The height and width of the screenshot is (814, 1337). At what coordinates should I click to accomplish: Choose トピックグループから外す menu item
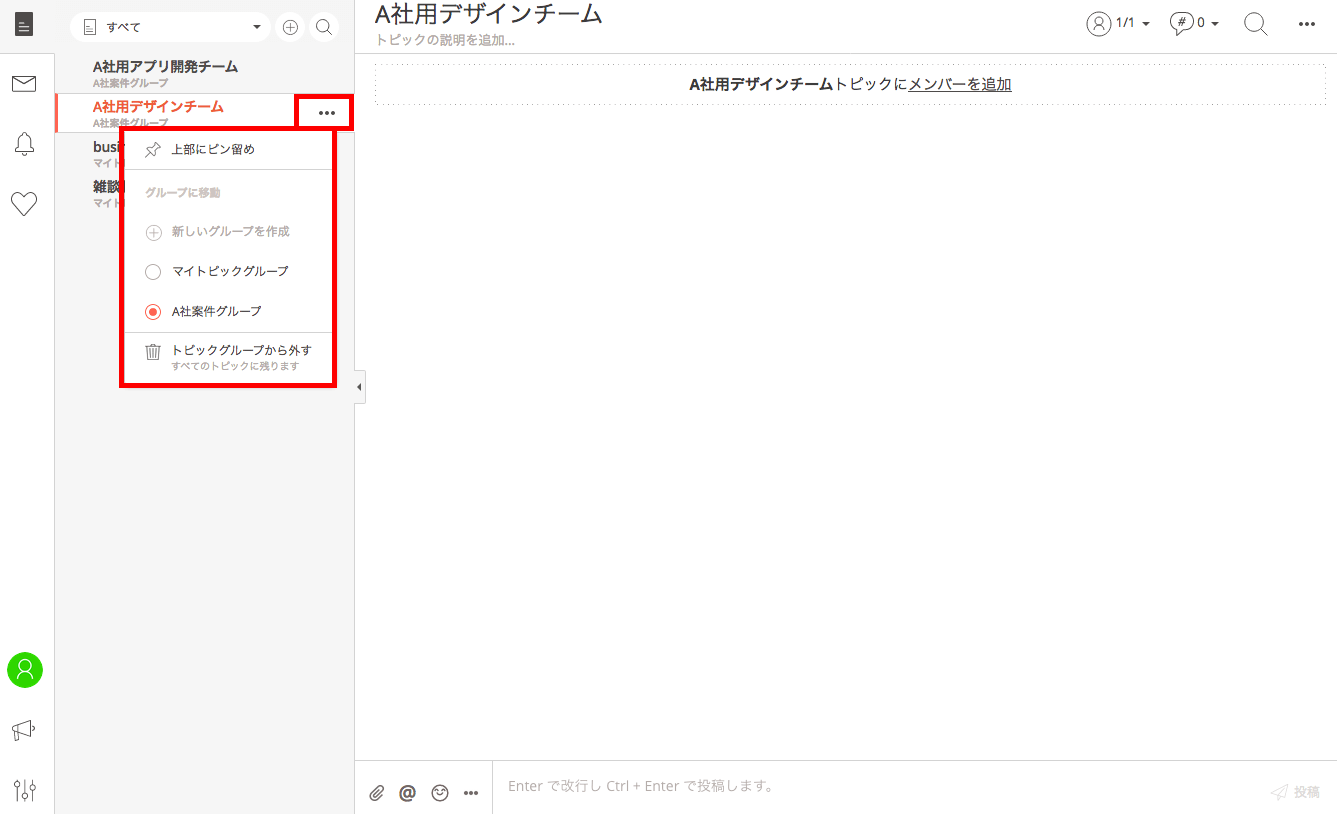point(240,351)
